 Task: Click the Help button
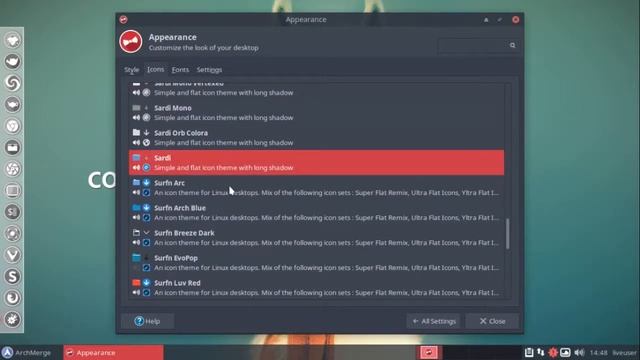click(x=147, y=321)
